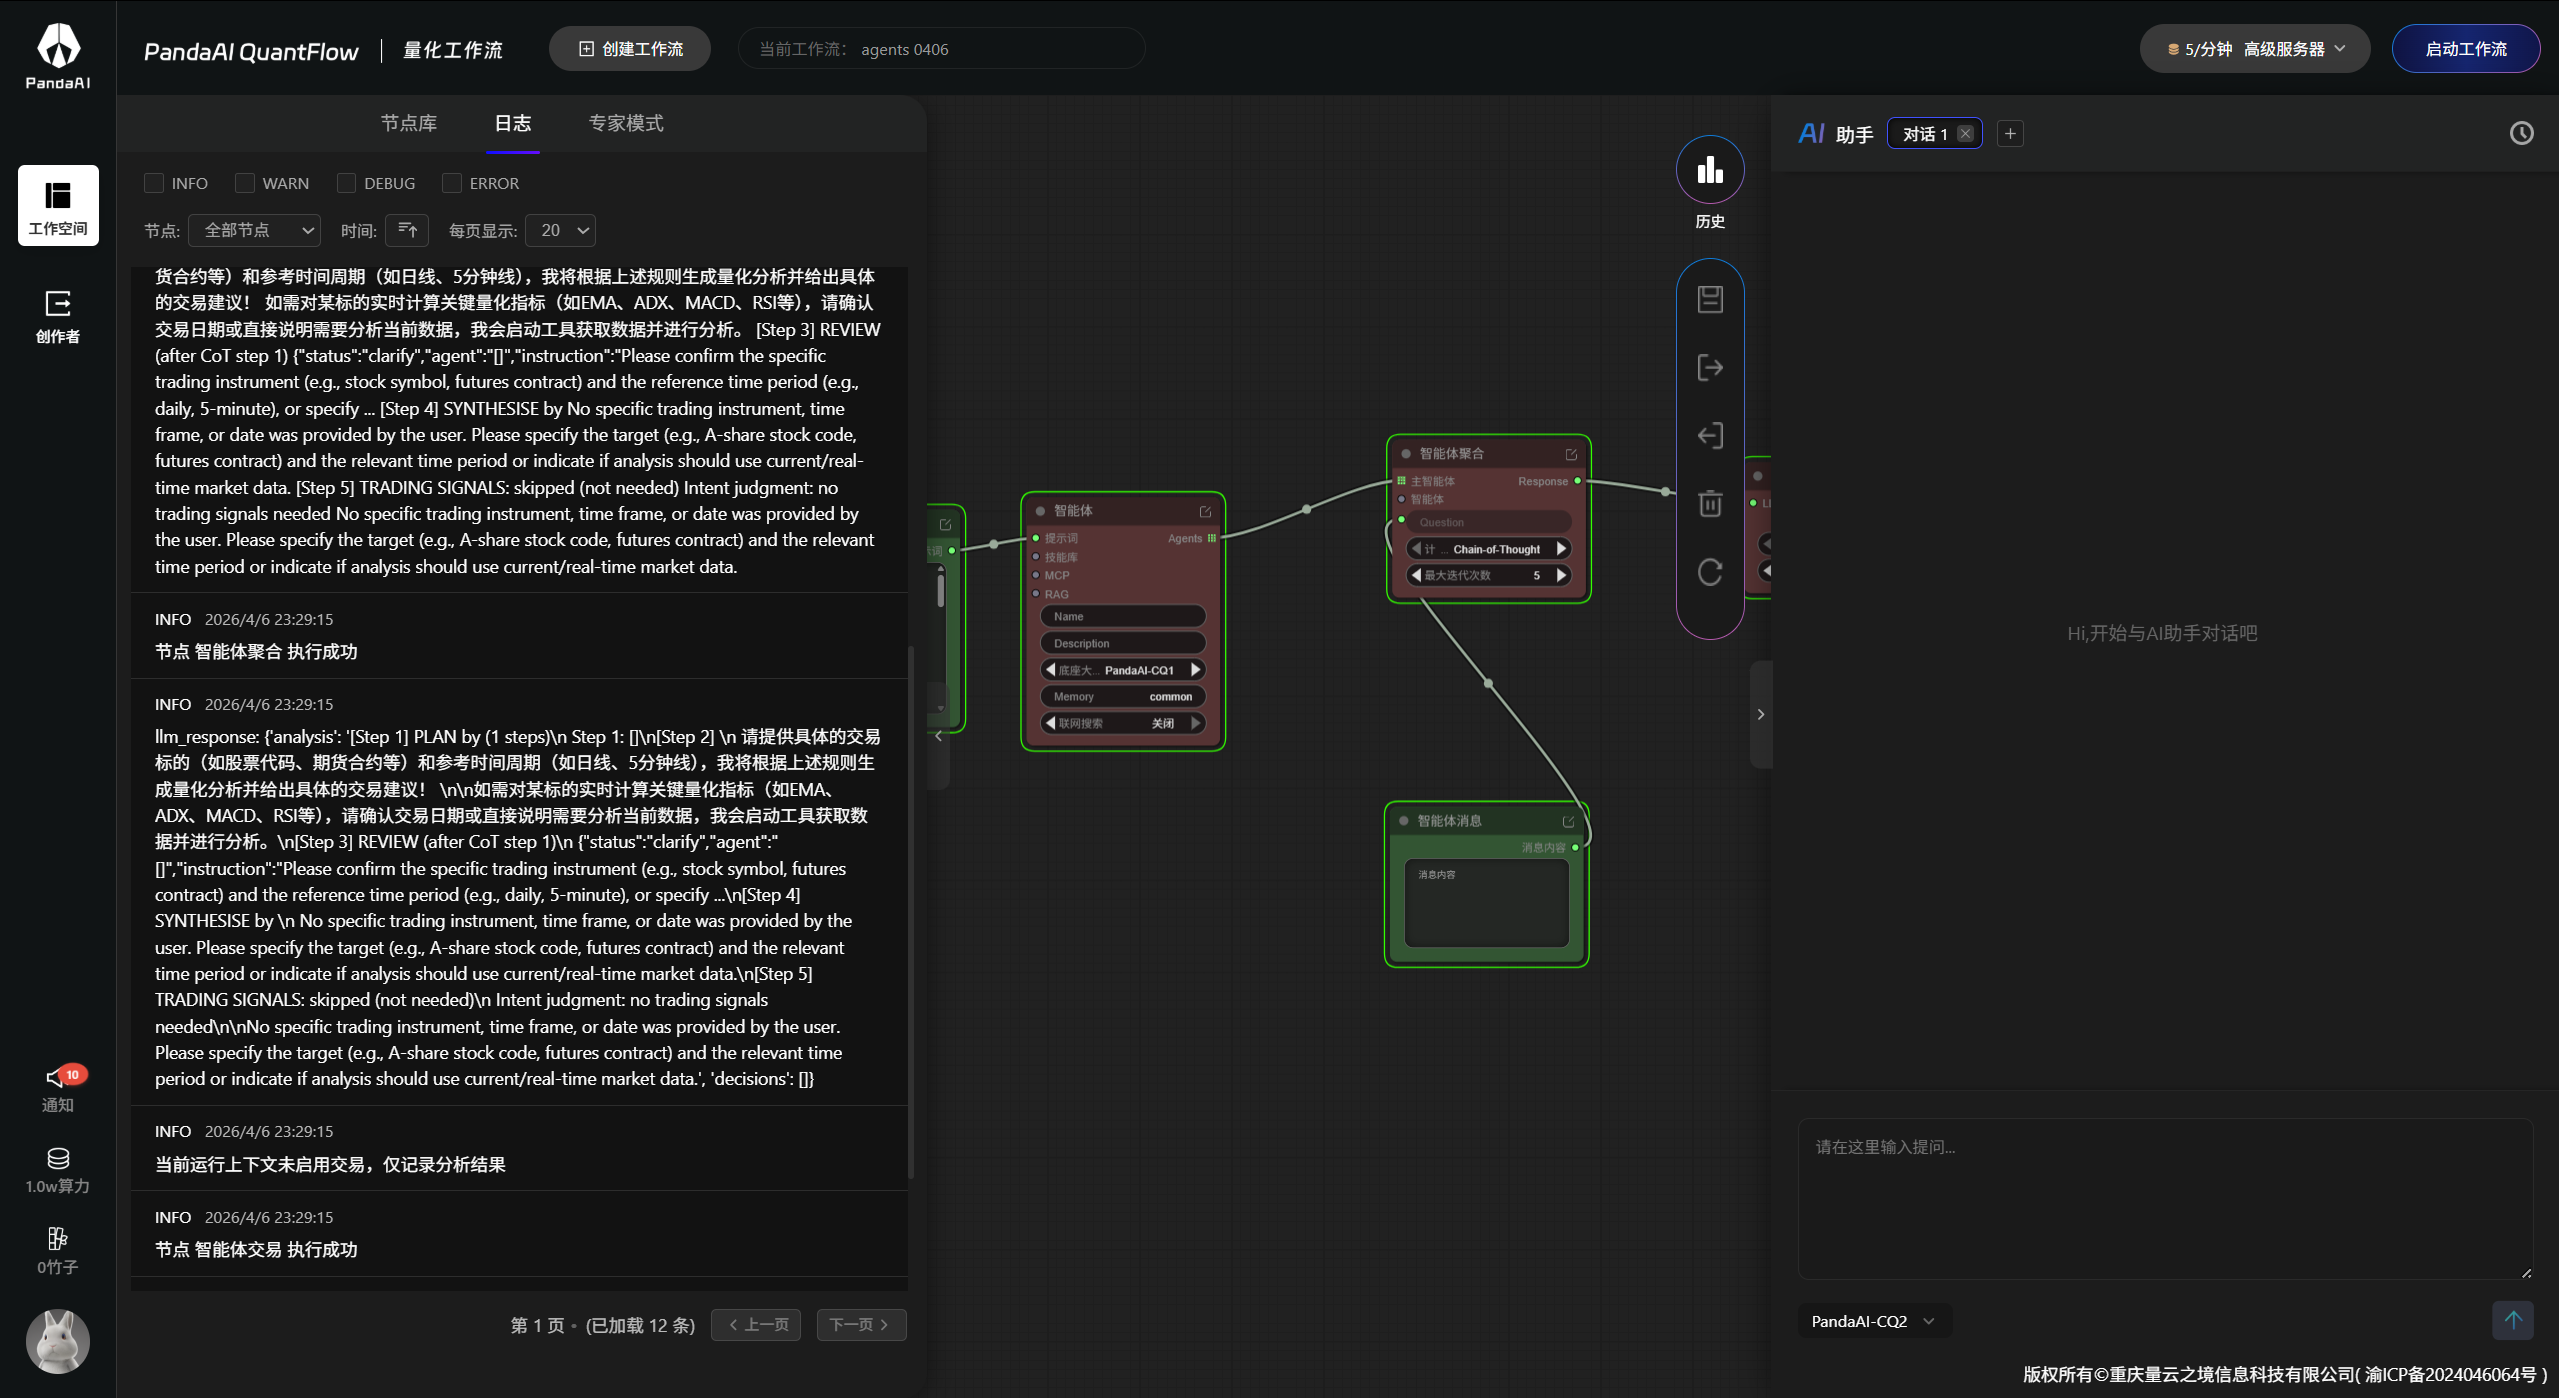Screen dimensions: 2559x1398
Task: Click the Question field in 智能体聚合 node
Action: 1489,522
